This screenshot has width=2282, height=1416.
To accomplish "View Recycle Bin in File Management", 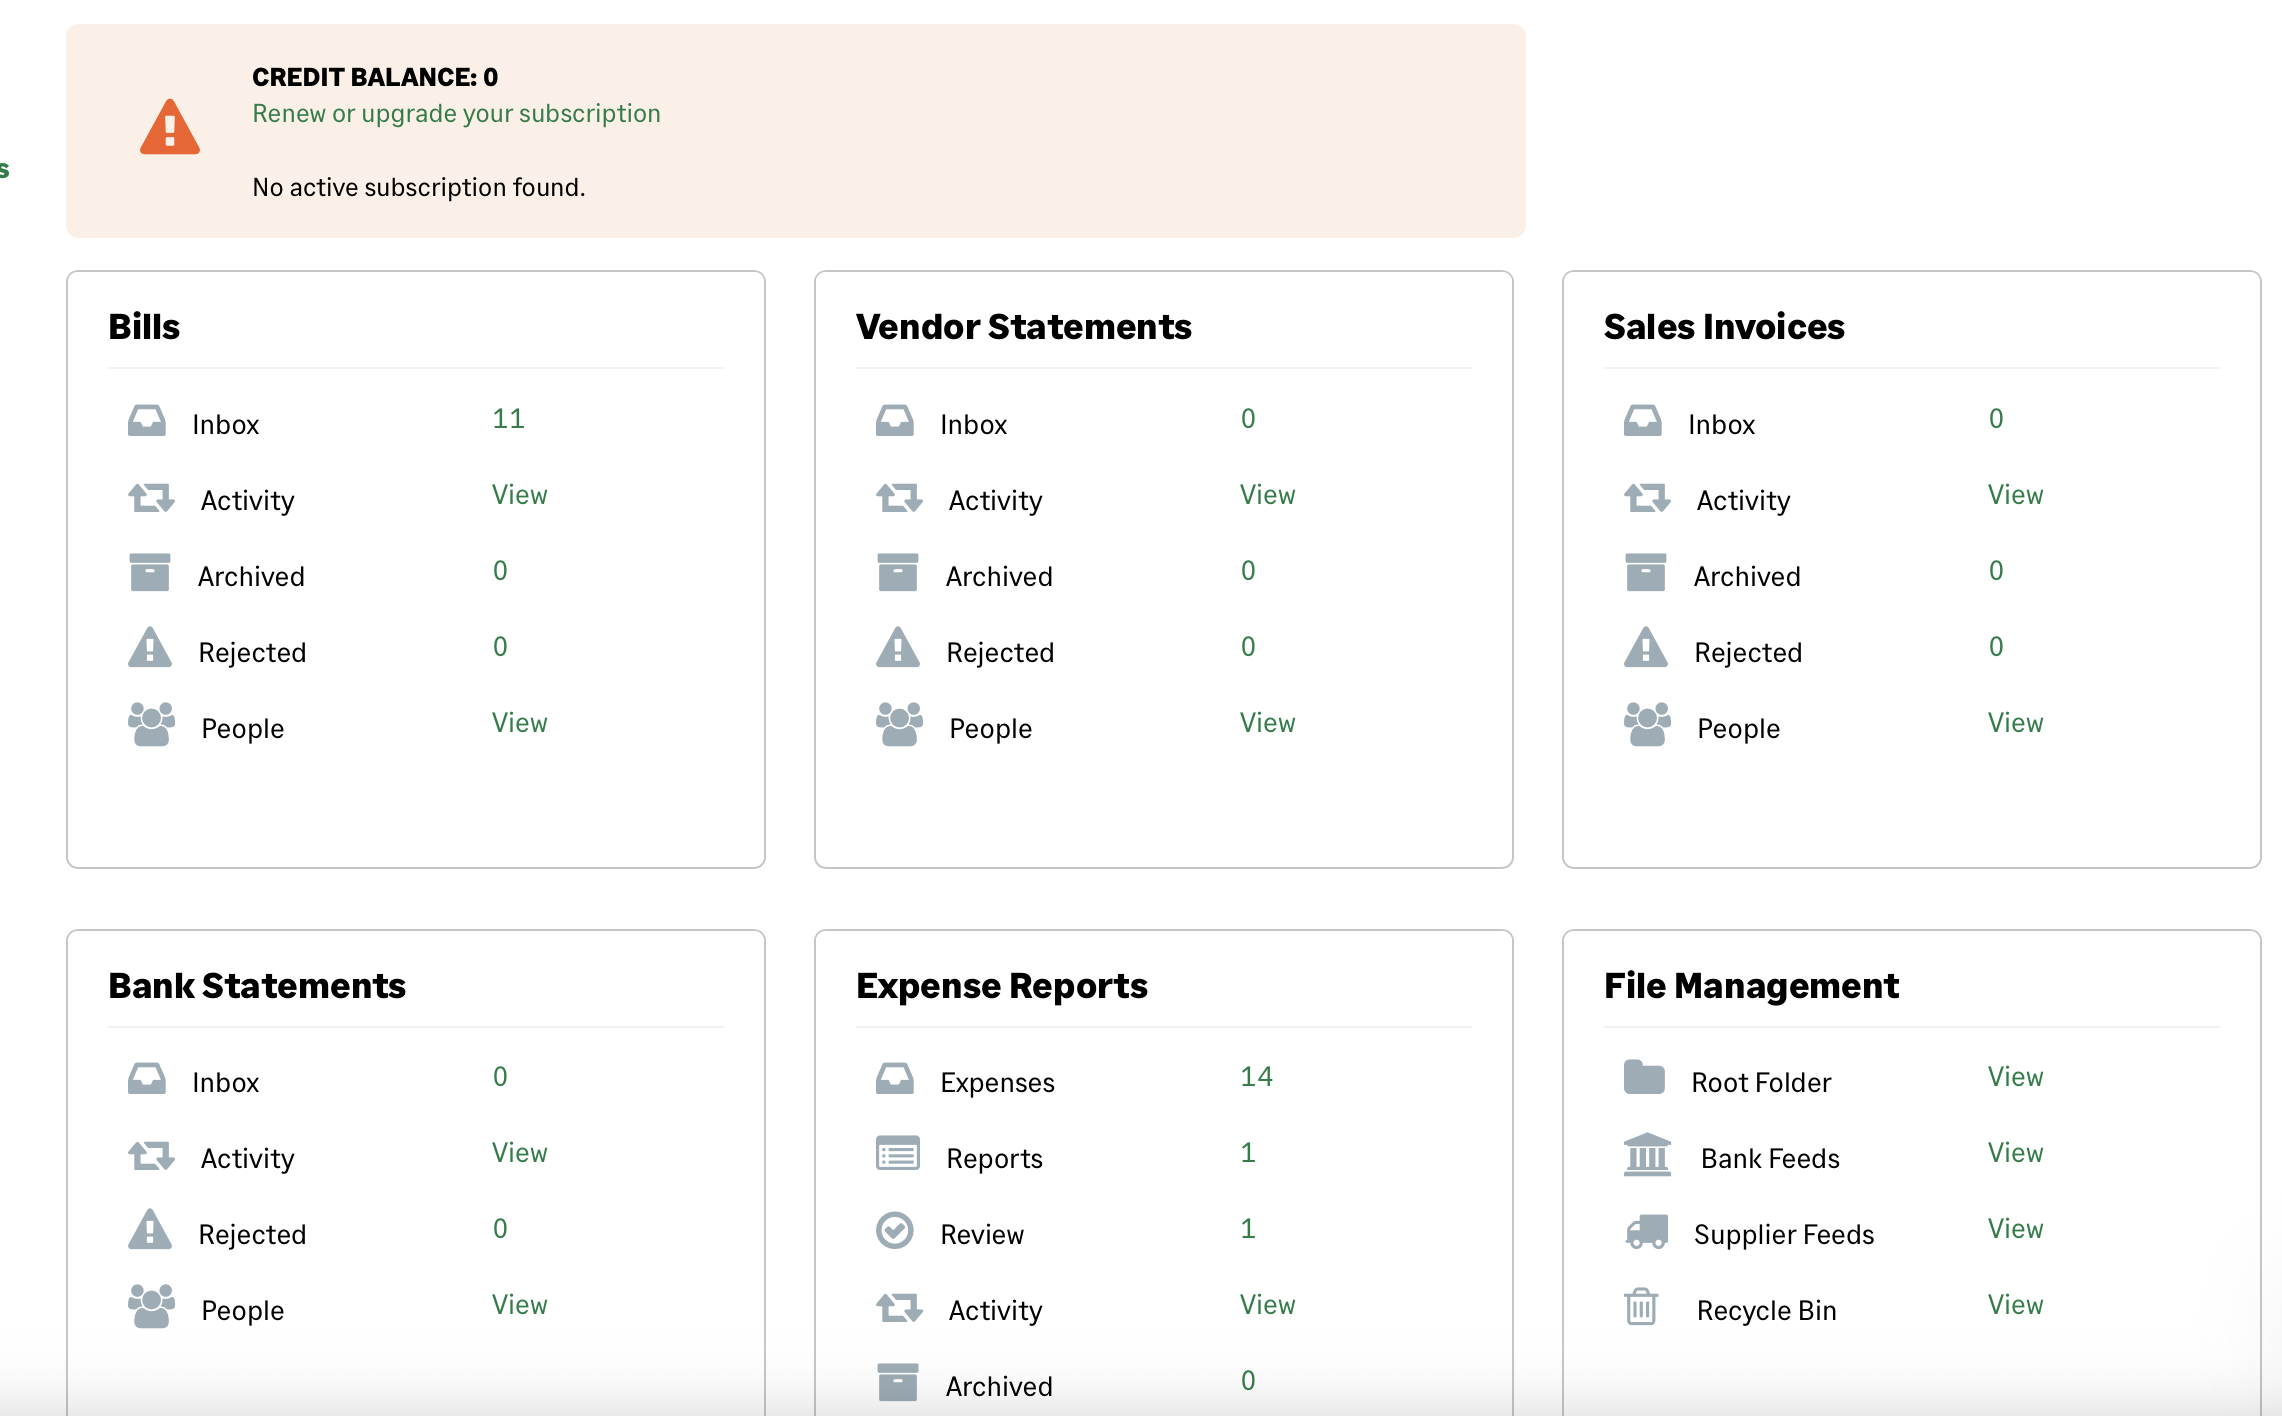I will pos(2015,1304).
